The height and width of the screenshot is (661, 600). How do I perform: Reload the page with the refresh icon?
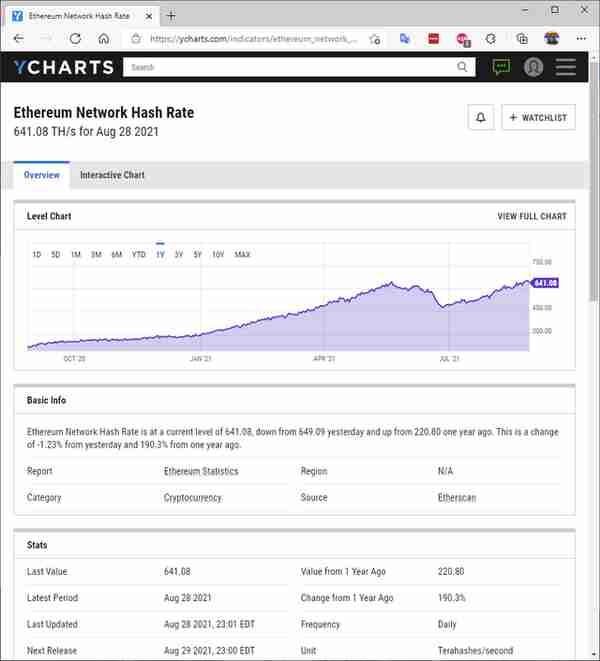[75, 39]
